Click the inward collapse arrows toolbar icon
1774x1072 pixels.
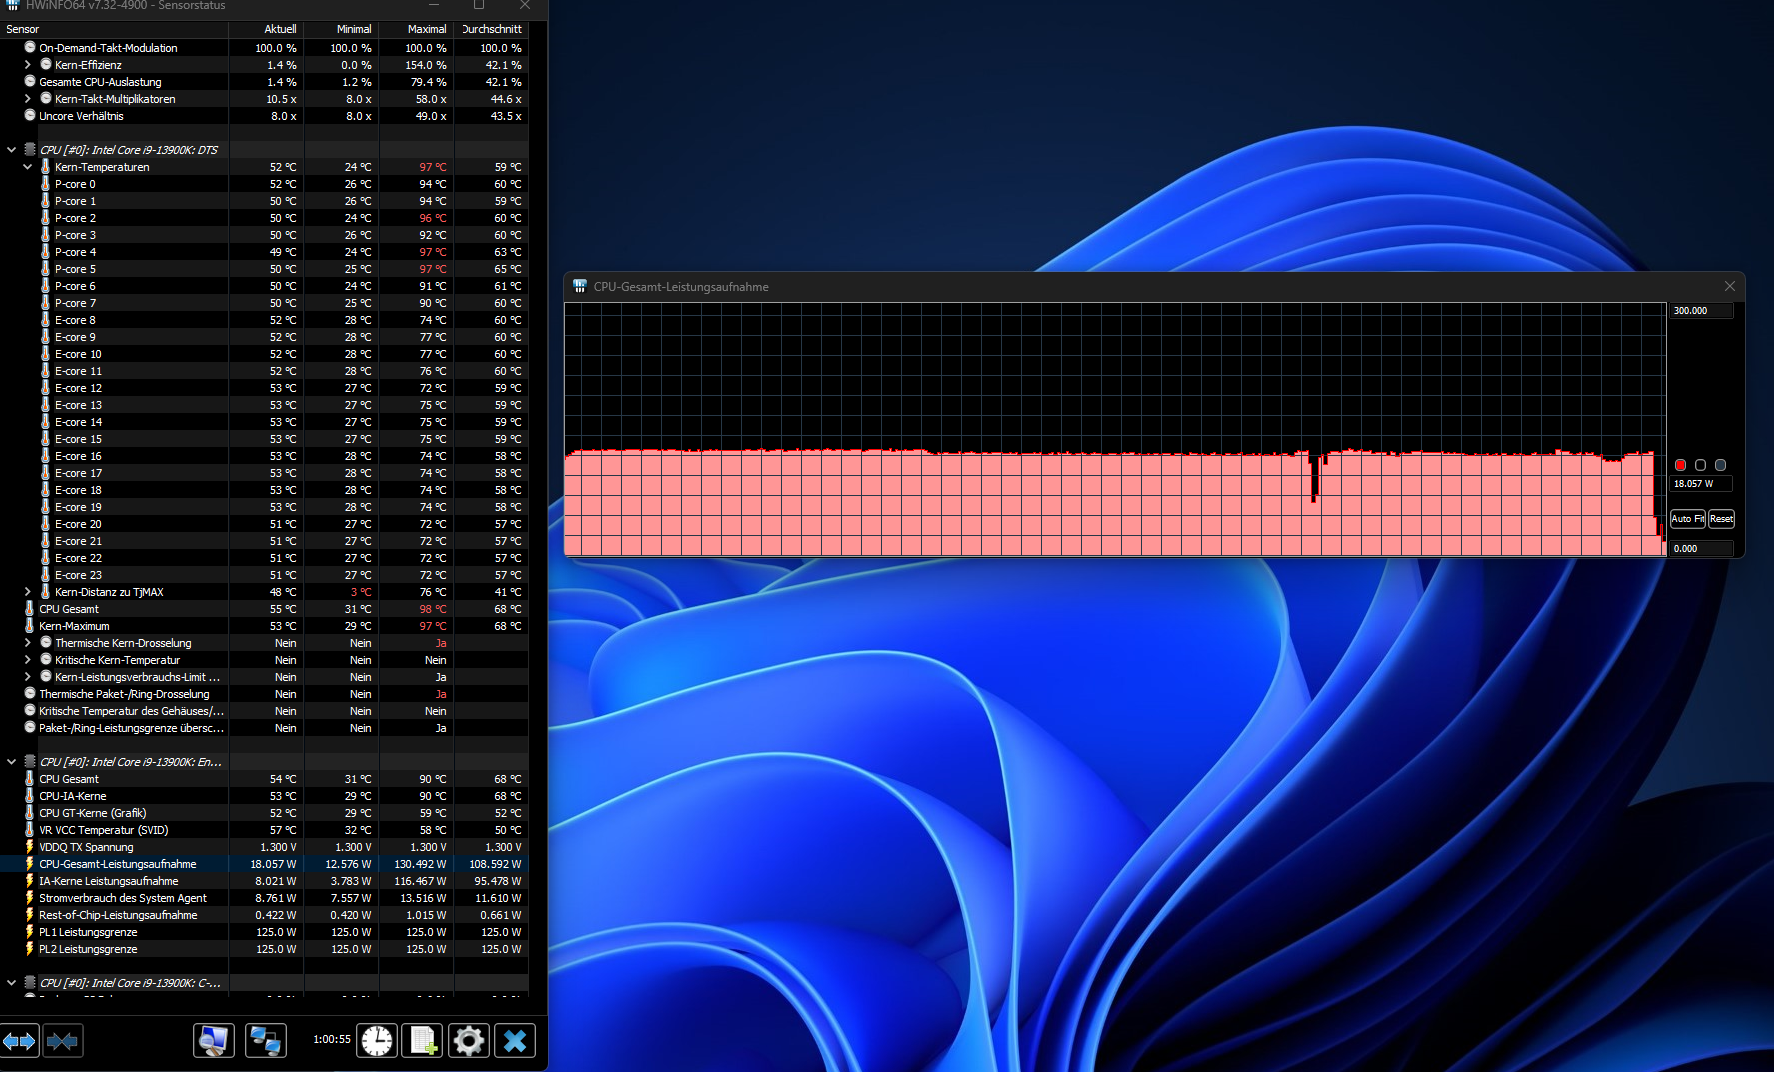[63, 1040]
